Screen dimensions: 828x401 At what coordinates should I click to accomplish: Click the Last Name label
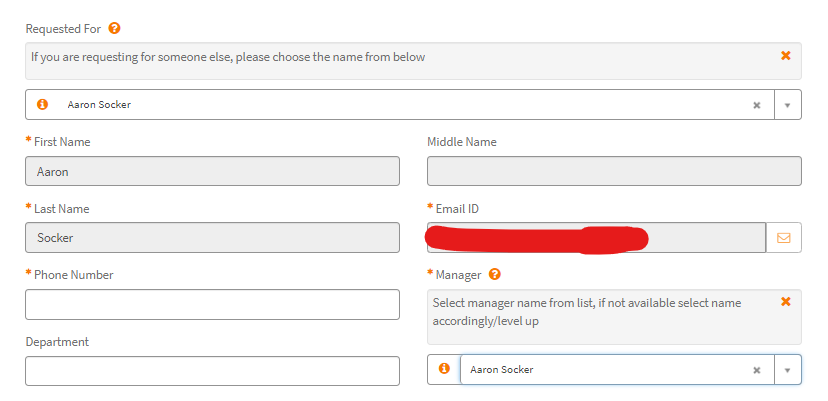click(61, 209)
